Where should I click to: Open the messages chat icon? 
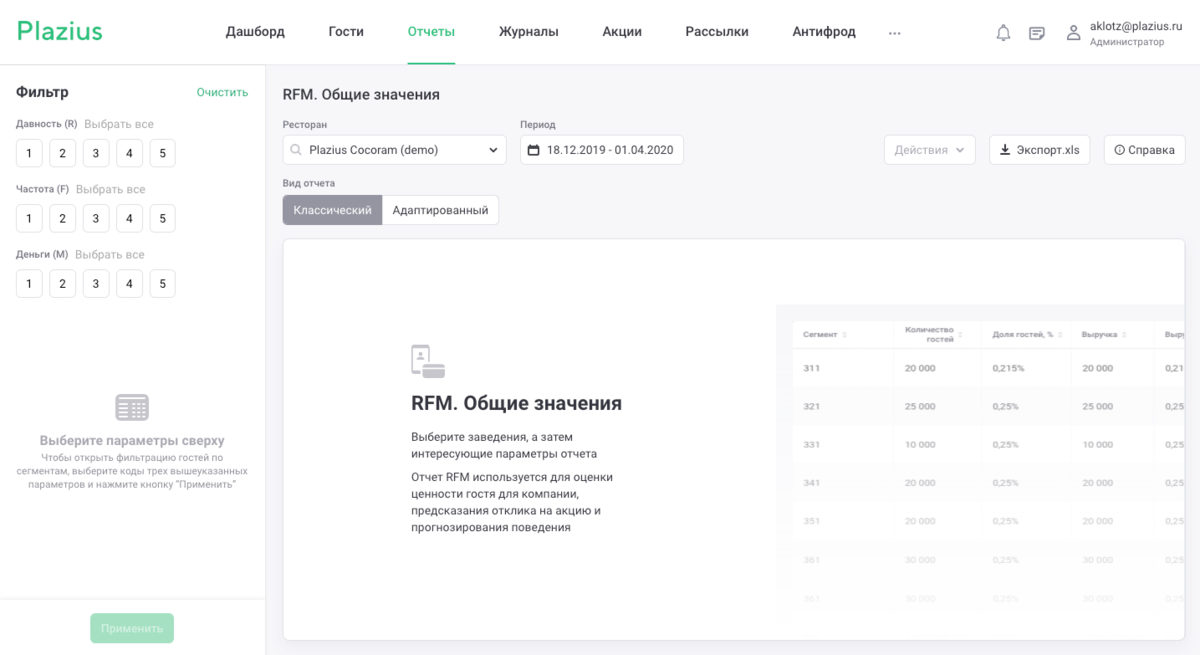pos(1037,33)
